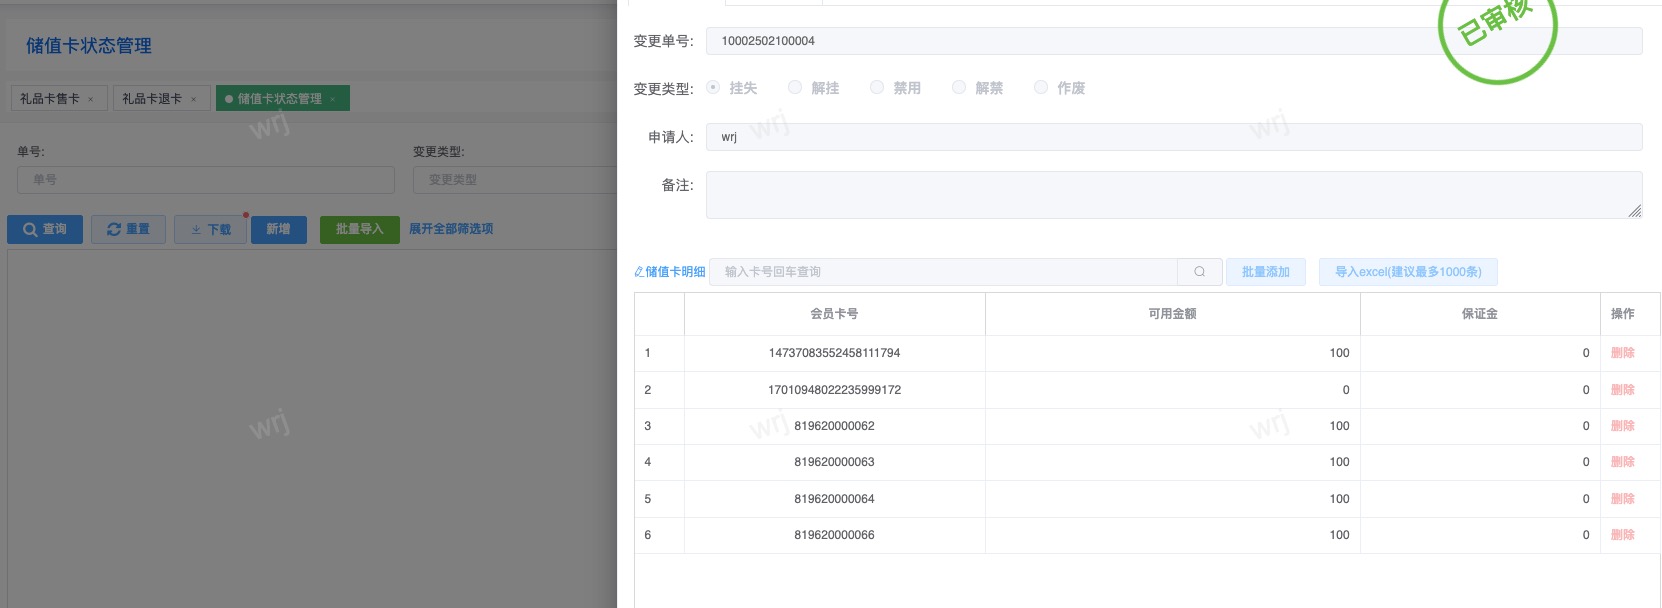The height and width of the screenshot is (608, 1662).
Task: Switch to the 礼品卡售卡 tab
Action: point(50,99)
